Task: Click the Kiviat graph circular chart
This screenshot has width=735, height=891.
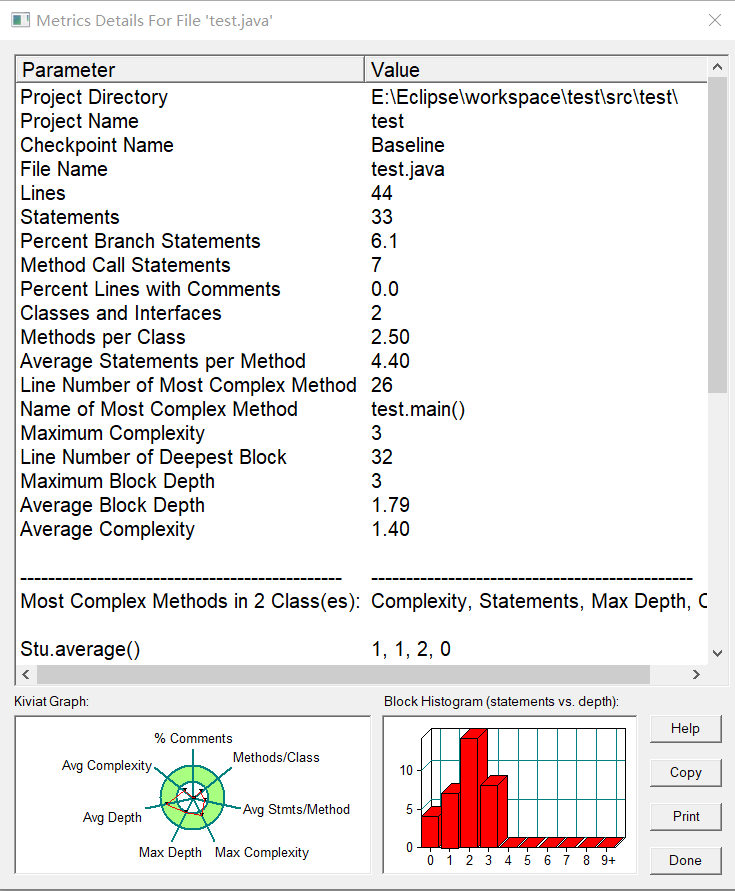Action: point(193,797)
